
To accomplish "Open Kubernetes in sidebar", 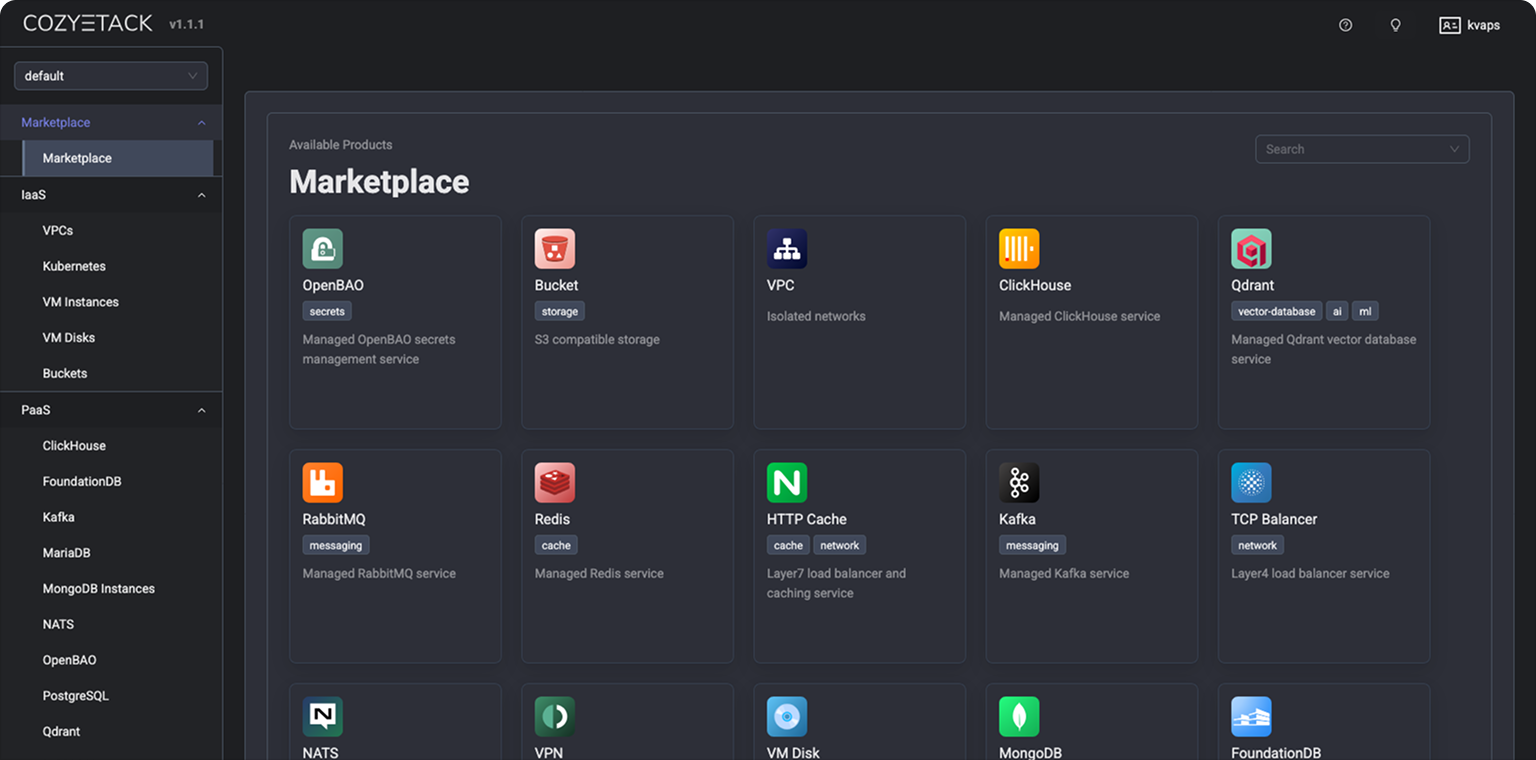I will pyautogui.click(x=74, y=266).
